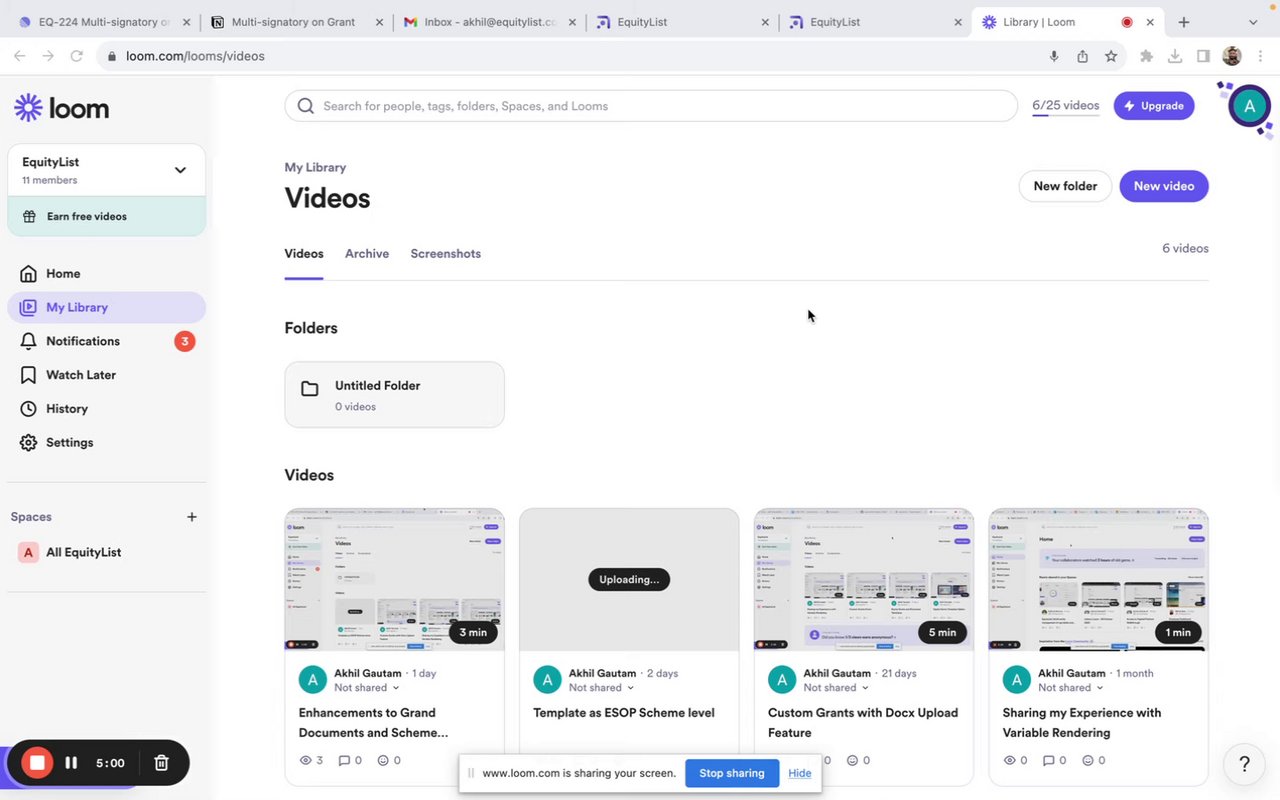
Task: Open the help question mark button
Action: click(1244, 764)
